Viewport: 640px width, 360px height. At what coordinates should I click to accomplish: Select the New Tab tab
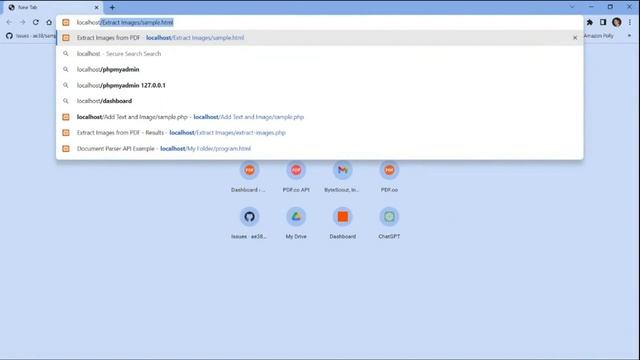click(52, 7)
